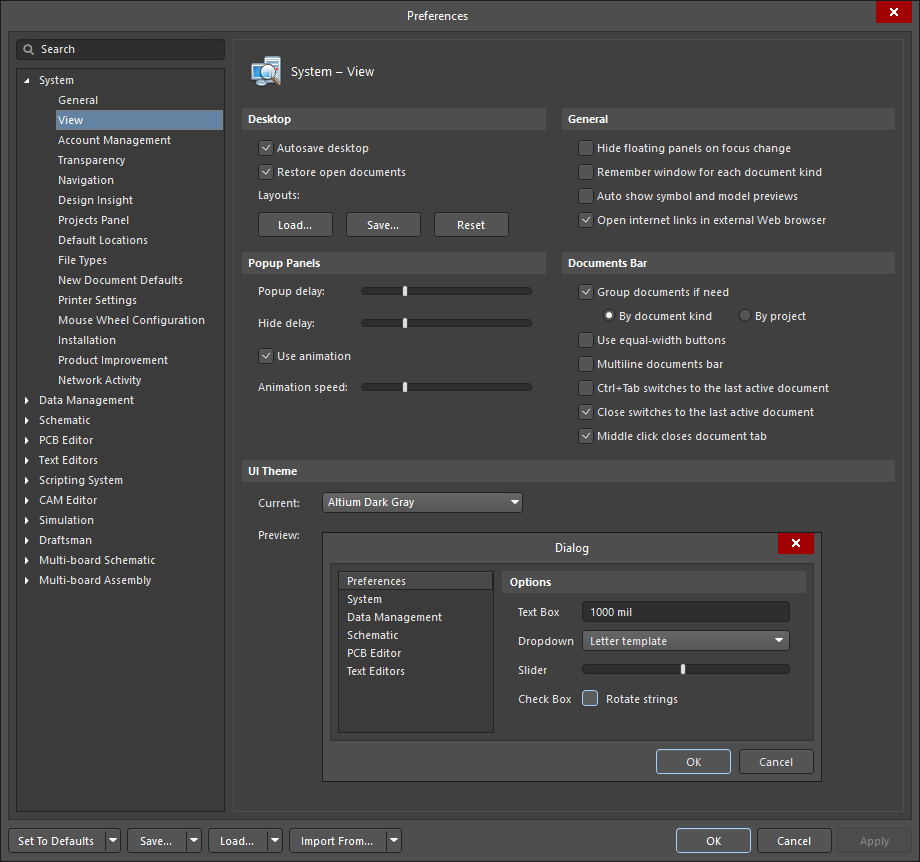The image size is (920, 862).
Task: Click the red close icon in the preview dialog
Action: 795,543
